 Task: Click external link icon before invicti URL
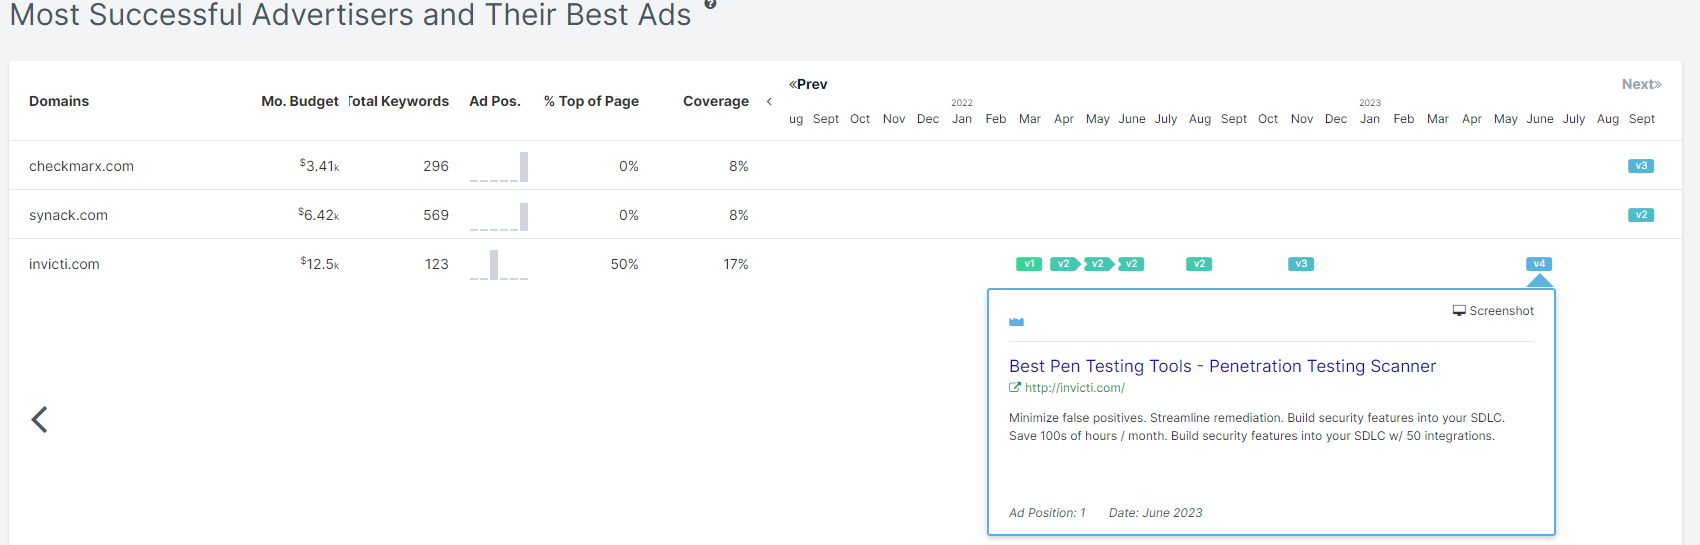[x=1015, y=388]
